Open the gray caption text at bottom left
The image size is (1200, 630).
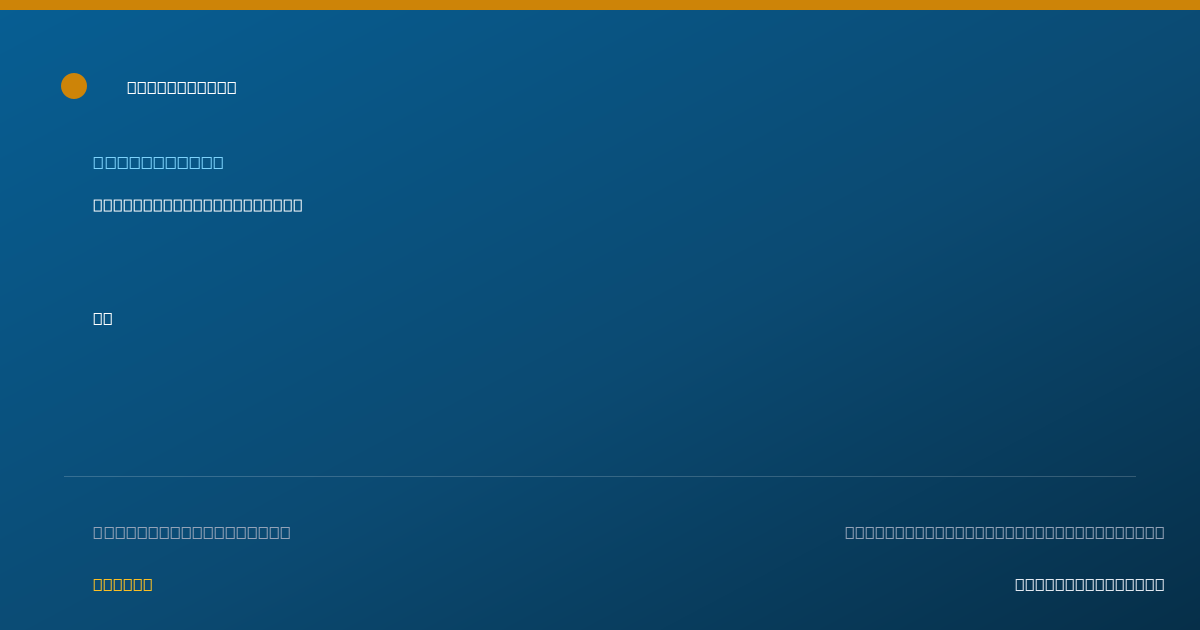point(192,532)
